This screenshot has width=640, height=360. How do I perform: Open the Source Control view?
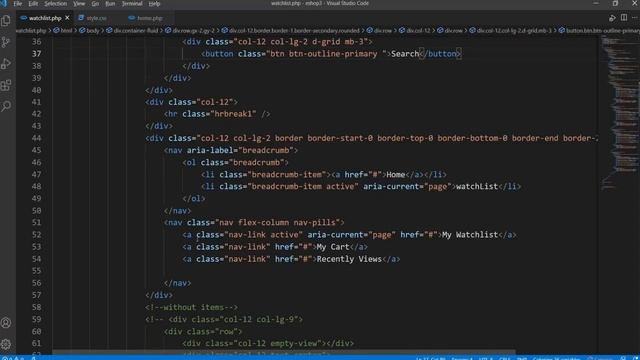[x=6, y=42]
